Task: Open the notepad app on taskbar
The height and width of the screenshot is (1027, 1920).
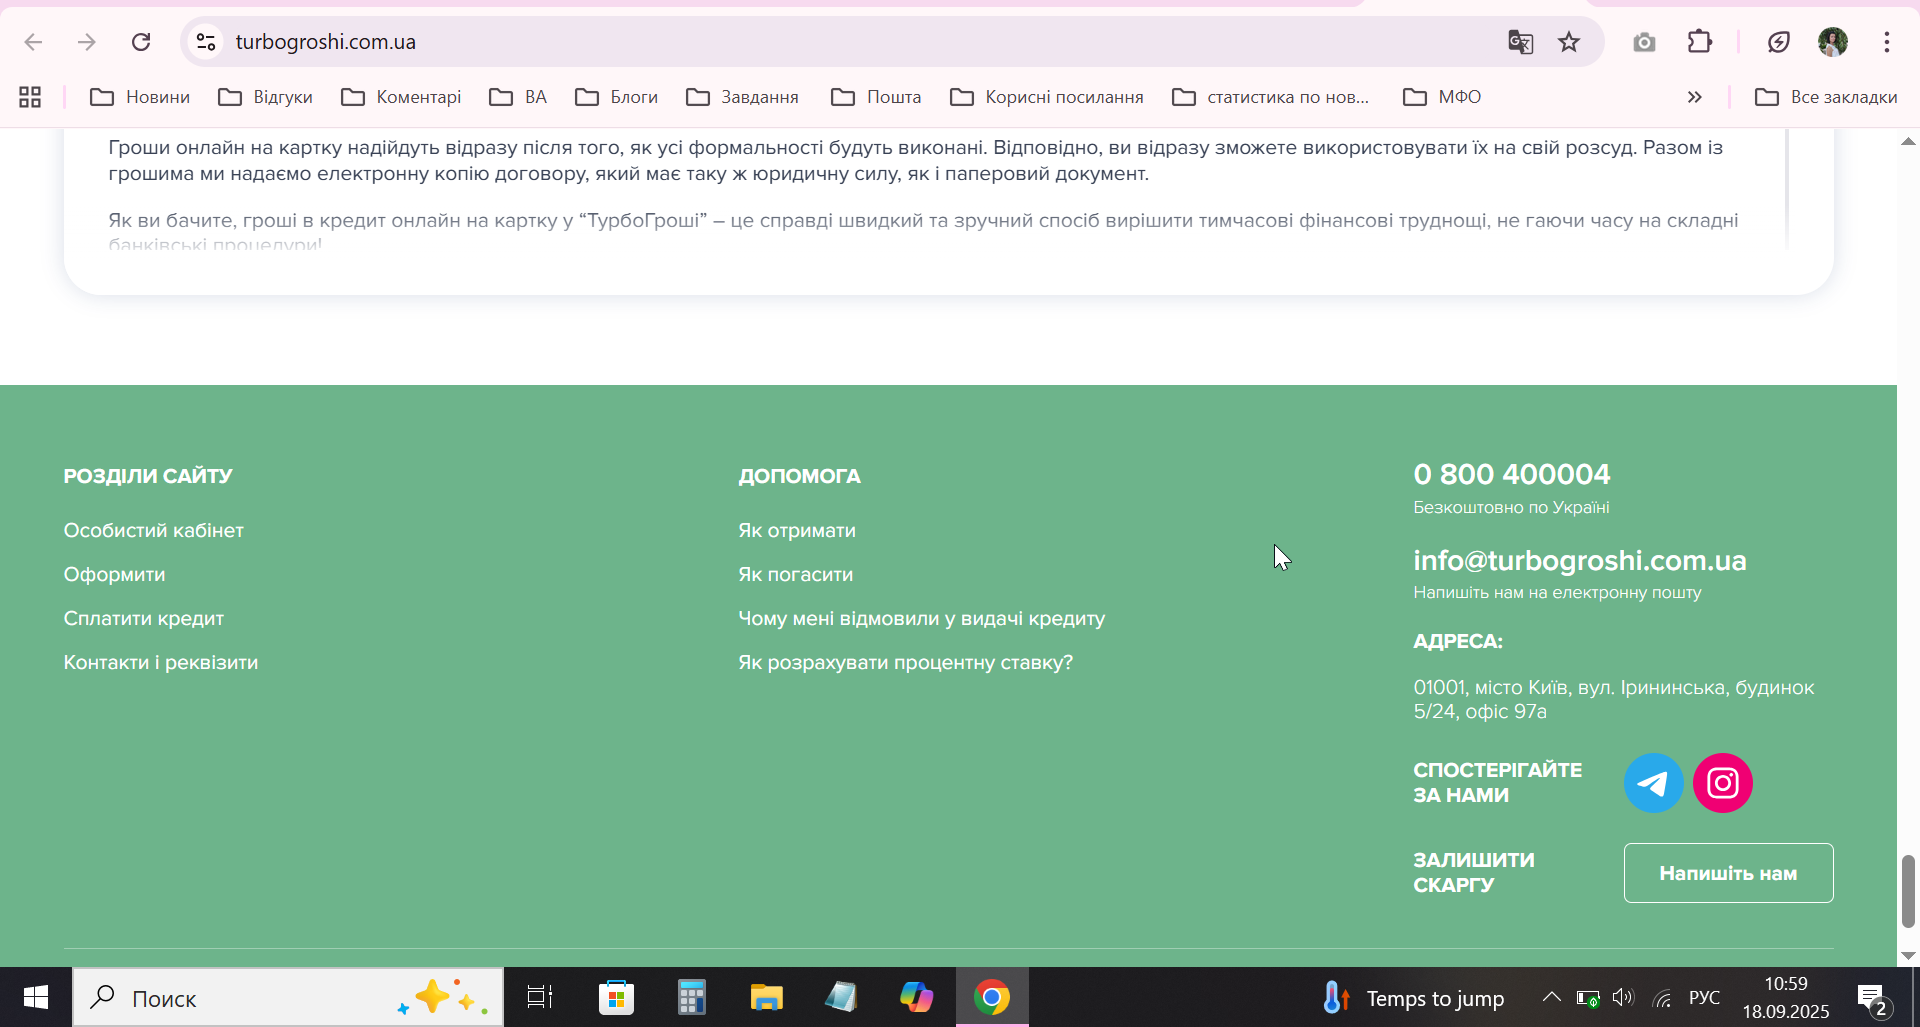Action: (x=841, y=997)
